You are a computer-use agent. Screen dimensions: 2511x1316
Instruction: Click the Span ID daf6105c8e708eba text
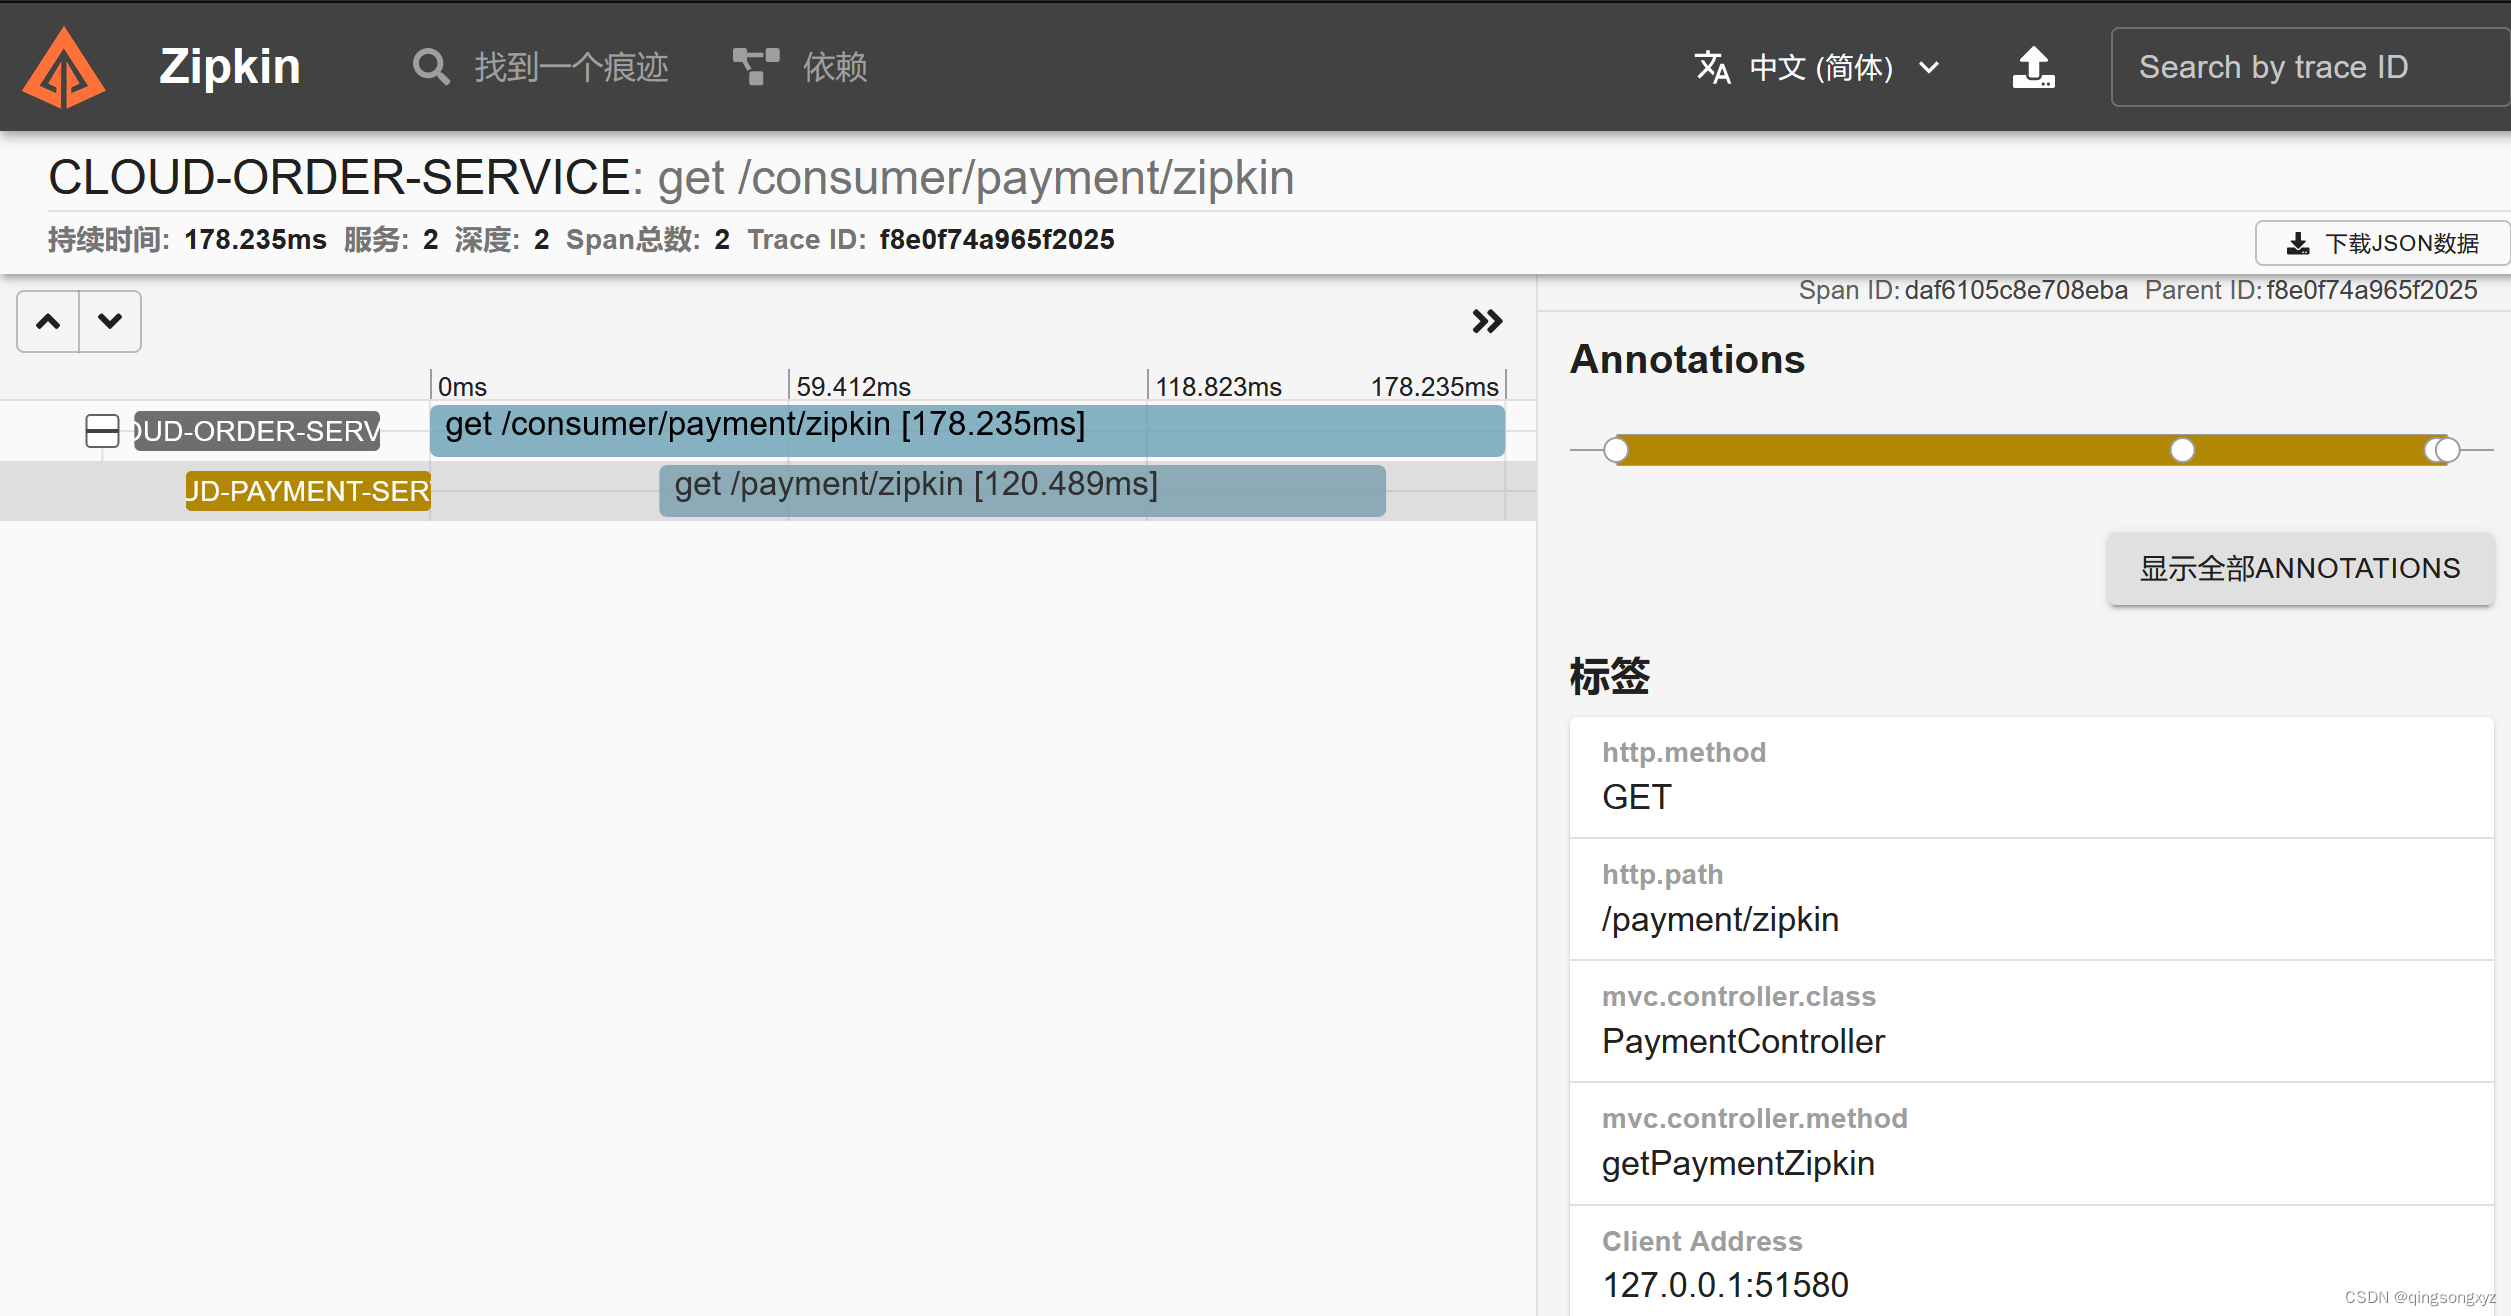(x=1963, y=290)
